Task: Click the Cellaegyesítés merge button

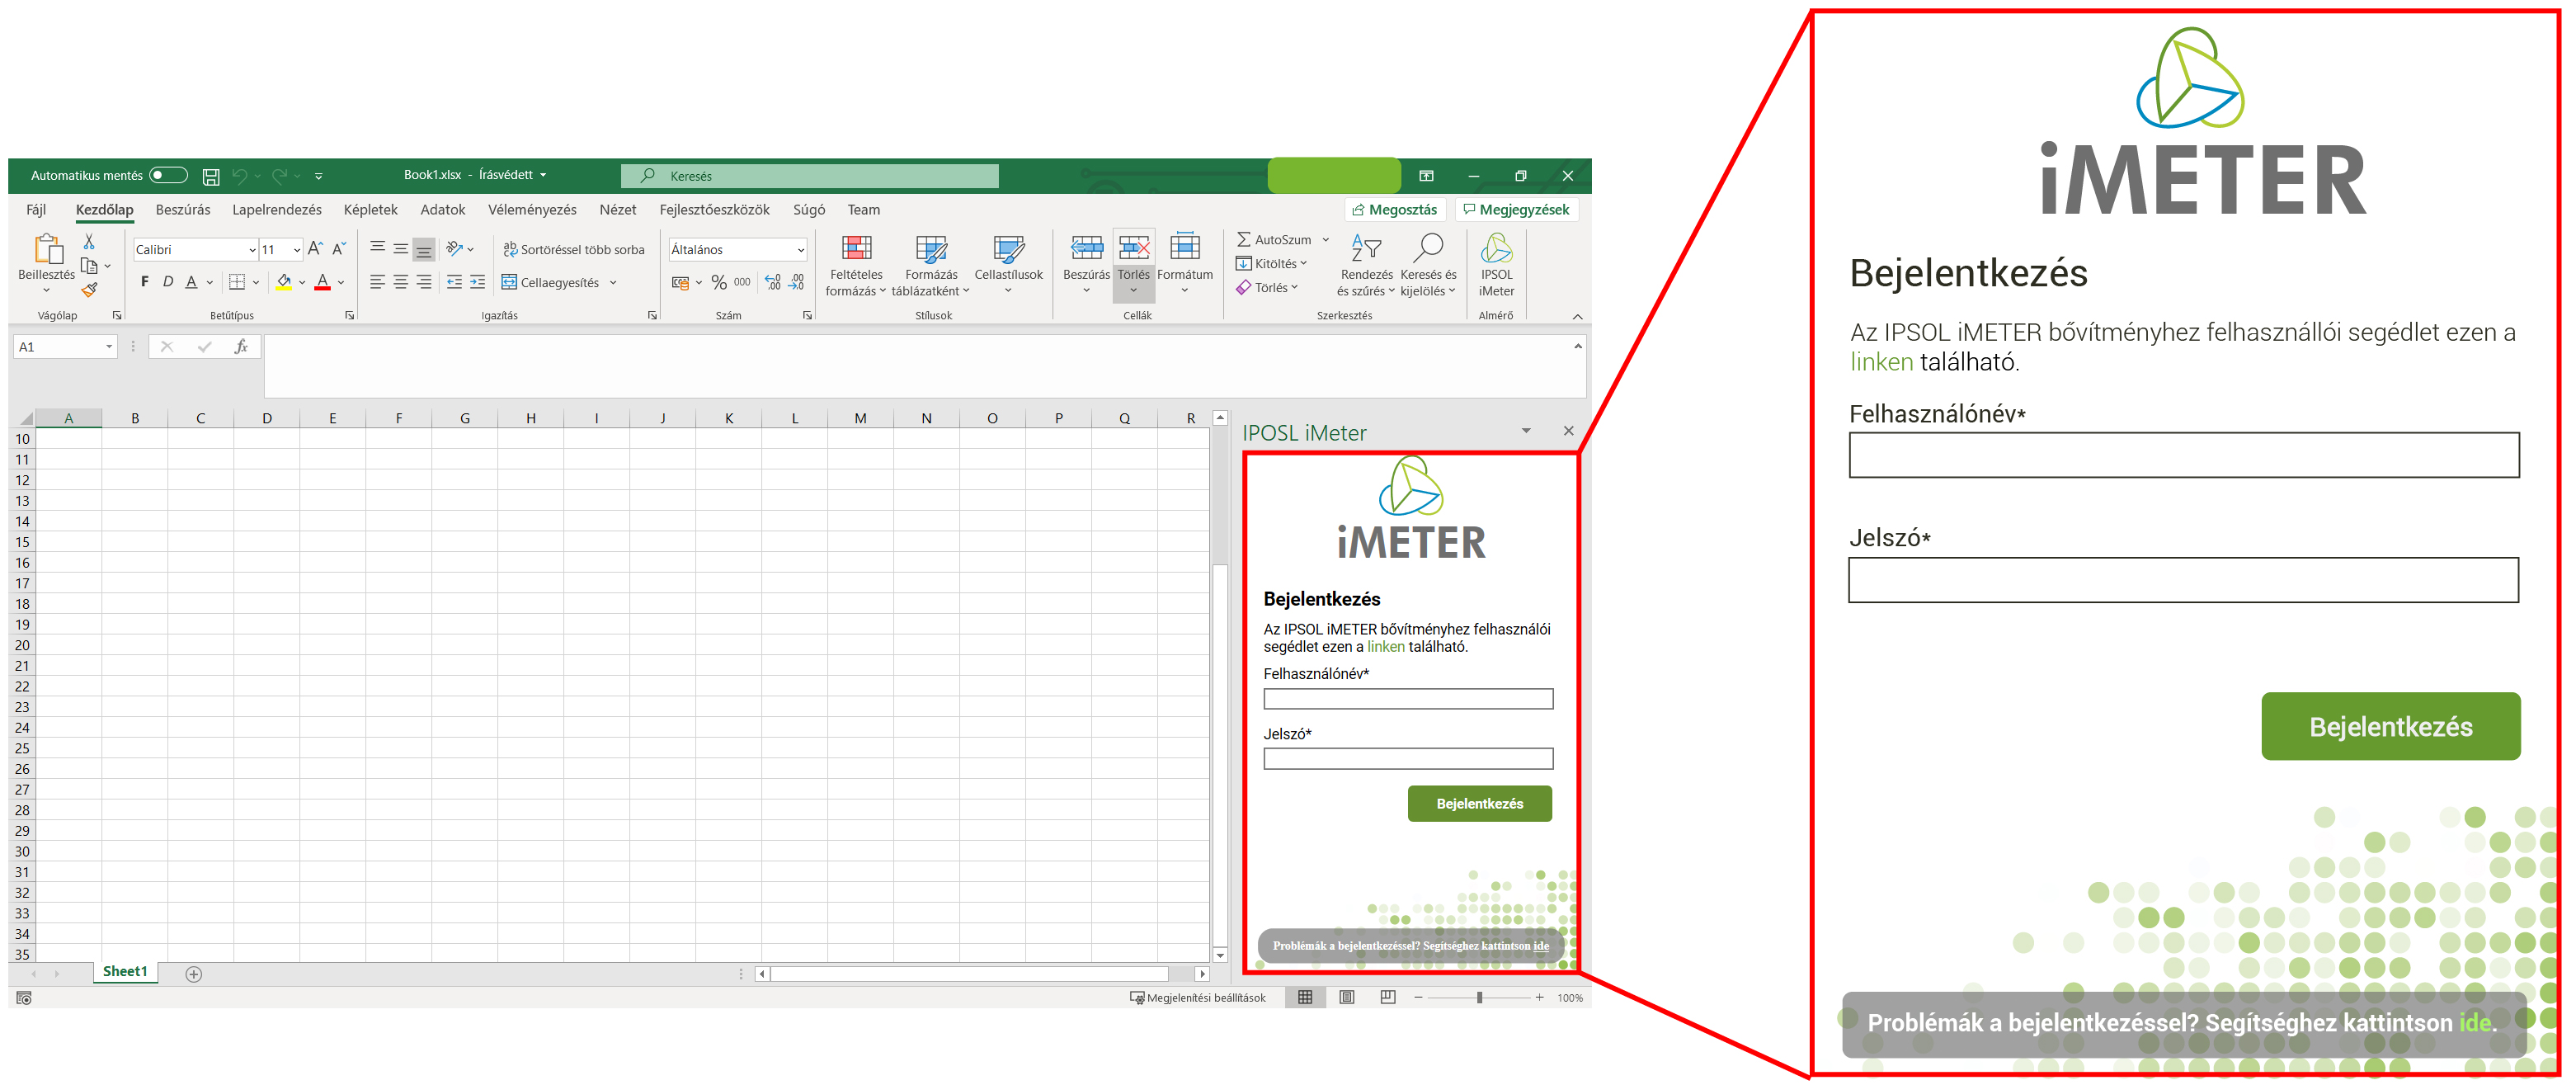Action: pyautogui.click(x=551, y=283)
